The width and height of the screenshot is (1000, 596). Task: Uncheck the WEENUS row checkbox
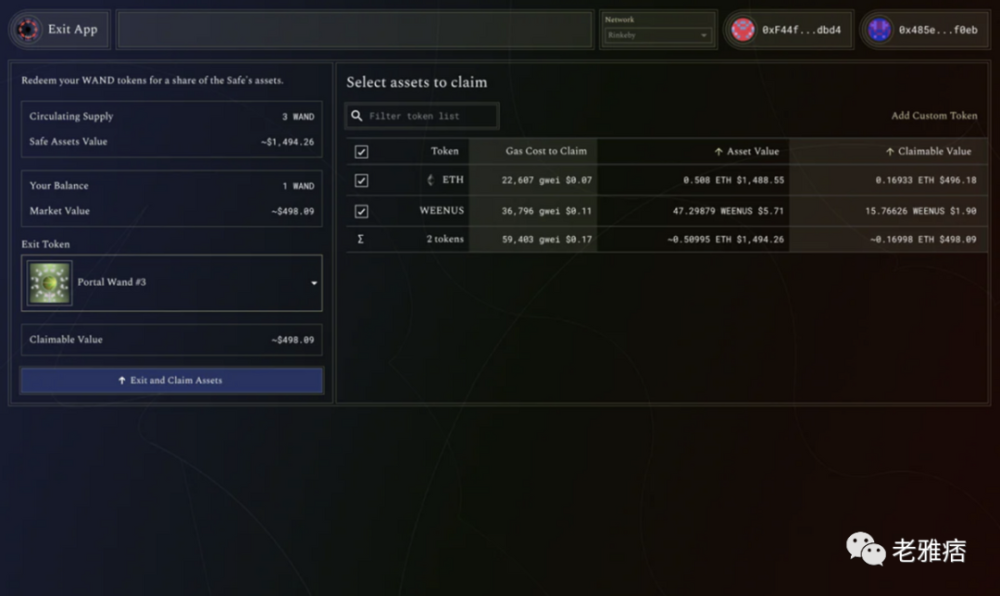click(x=362, y=211)
